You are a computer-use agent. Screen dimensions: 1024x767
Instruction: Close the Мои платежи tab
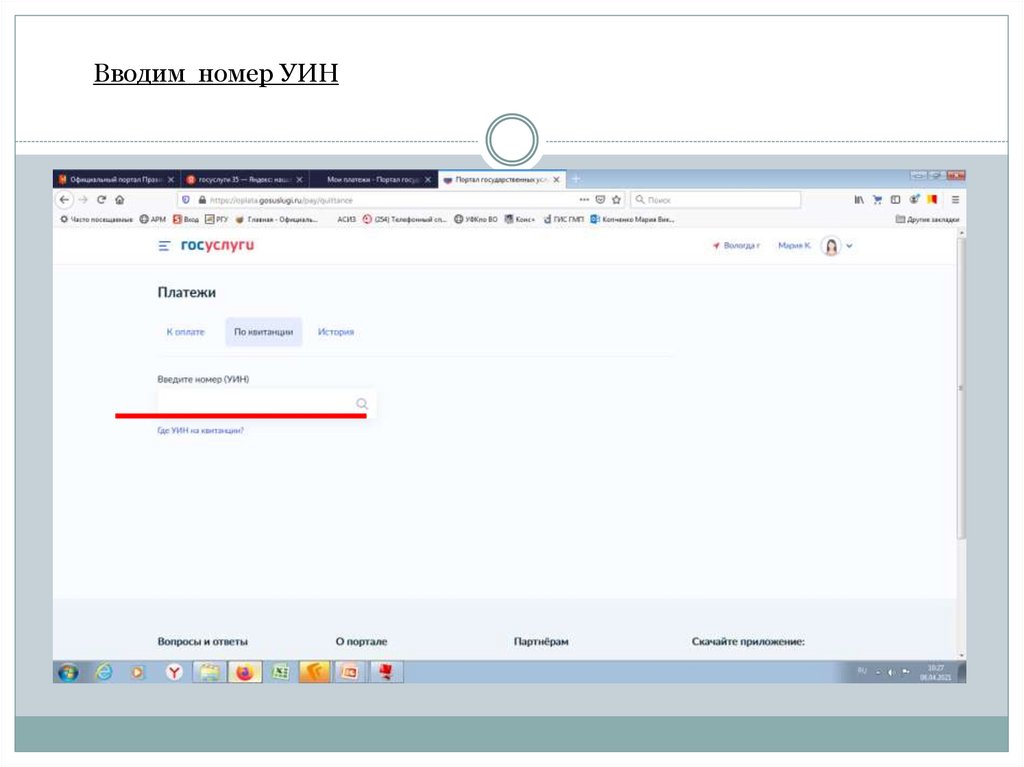428,179
